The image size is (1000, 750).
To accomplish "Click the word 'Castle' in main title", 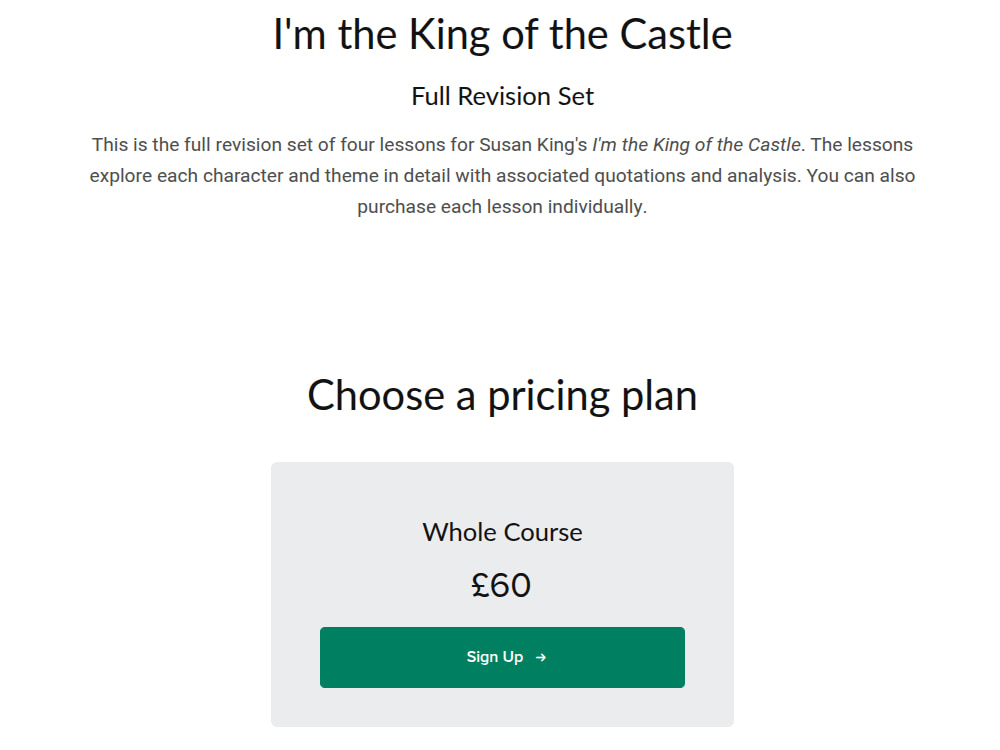I will [x=676, y=34].
